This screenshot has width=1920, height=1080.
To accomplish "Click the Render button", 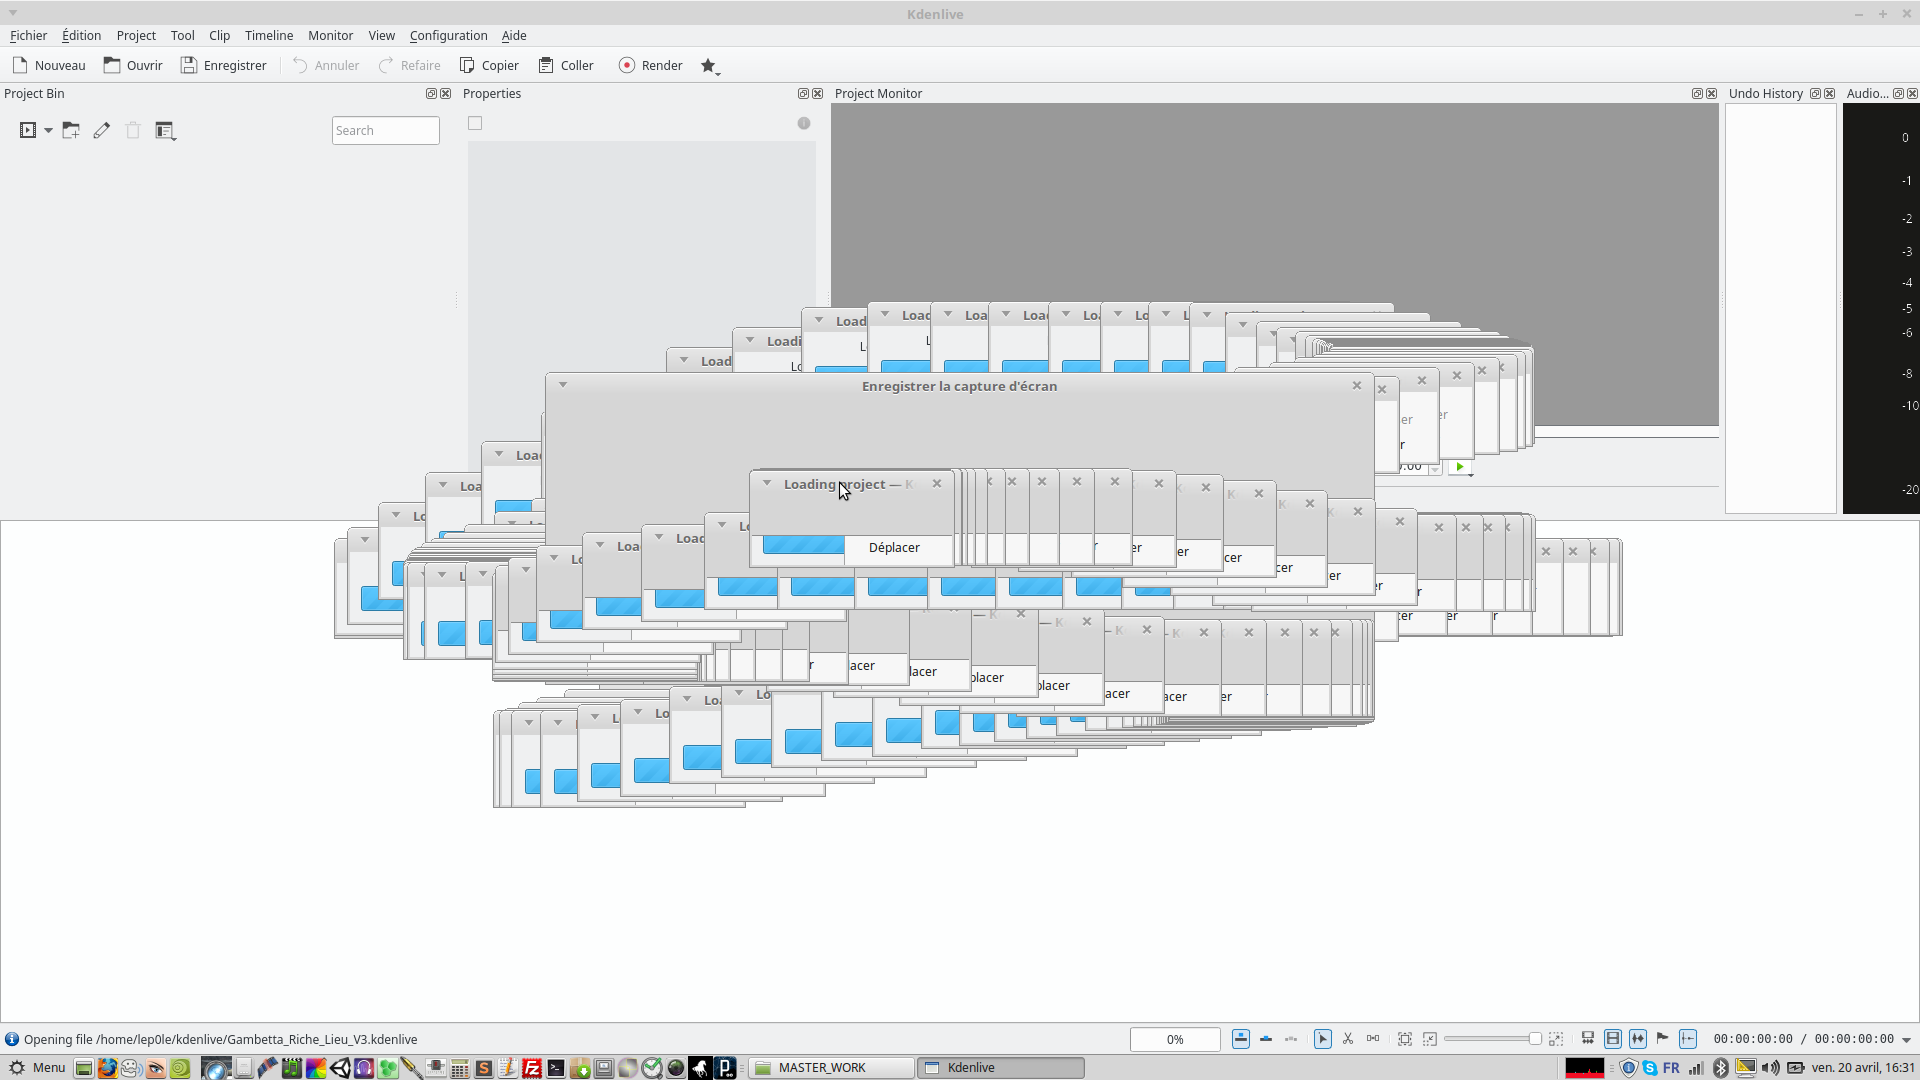I will coord(650,66).
